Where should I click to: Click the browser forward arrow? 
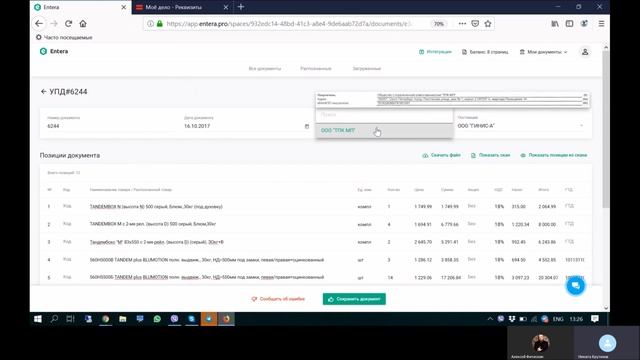(54, 24)
